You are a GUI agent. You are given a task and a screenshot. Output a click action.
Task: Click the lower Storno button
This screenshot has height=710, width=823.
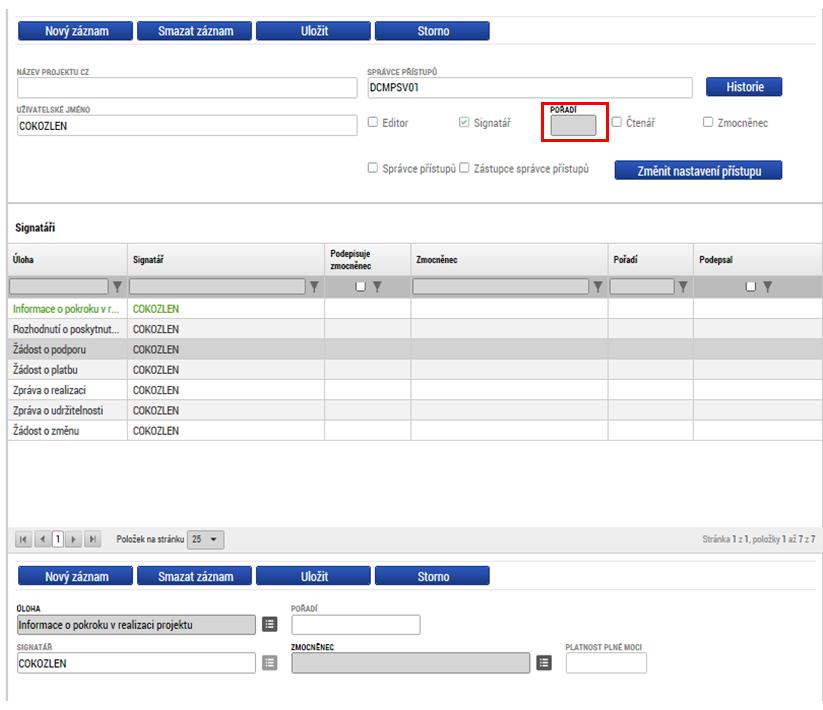[432, 576]
